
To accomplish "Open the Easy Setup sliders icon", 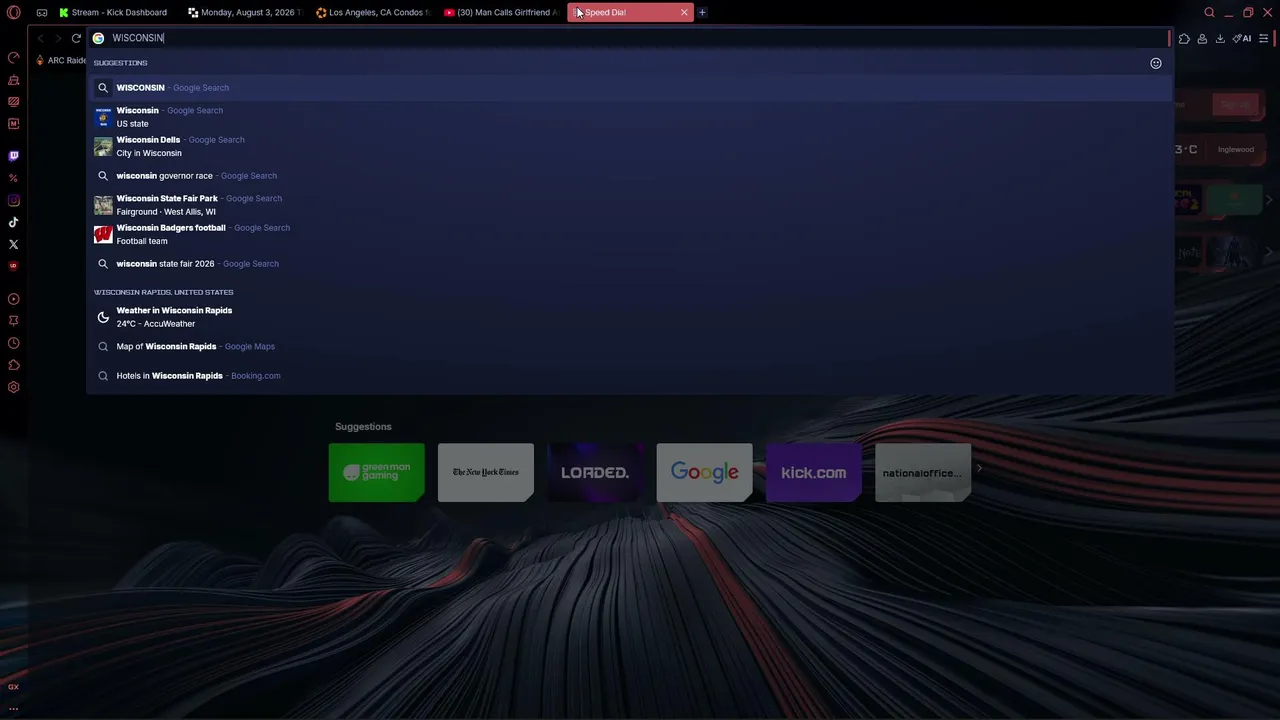I will [x=1264, y=39].
